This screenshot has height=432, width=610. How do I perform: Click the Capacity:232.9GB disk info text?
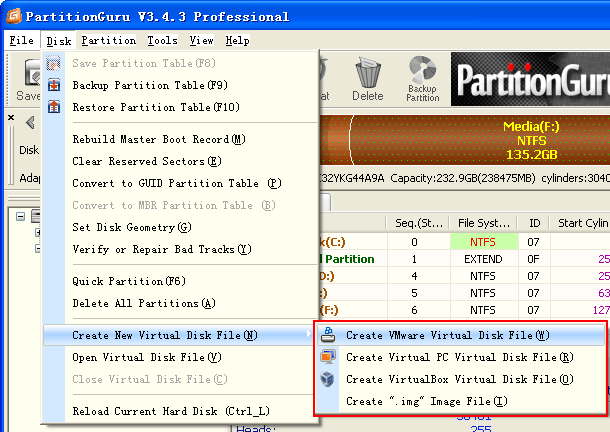(x=463, y=178)
